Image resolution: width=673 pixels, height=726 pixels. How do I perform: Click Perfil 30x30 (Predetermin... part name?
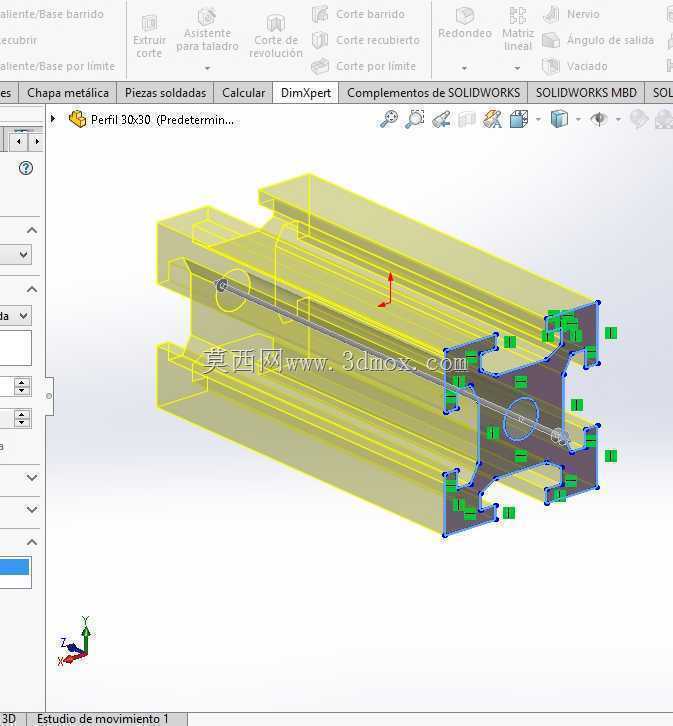[162, 120]
